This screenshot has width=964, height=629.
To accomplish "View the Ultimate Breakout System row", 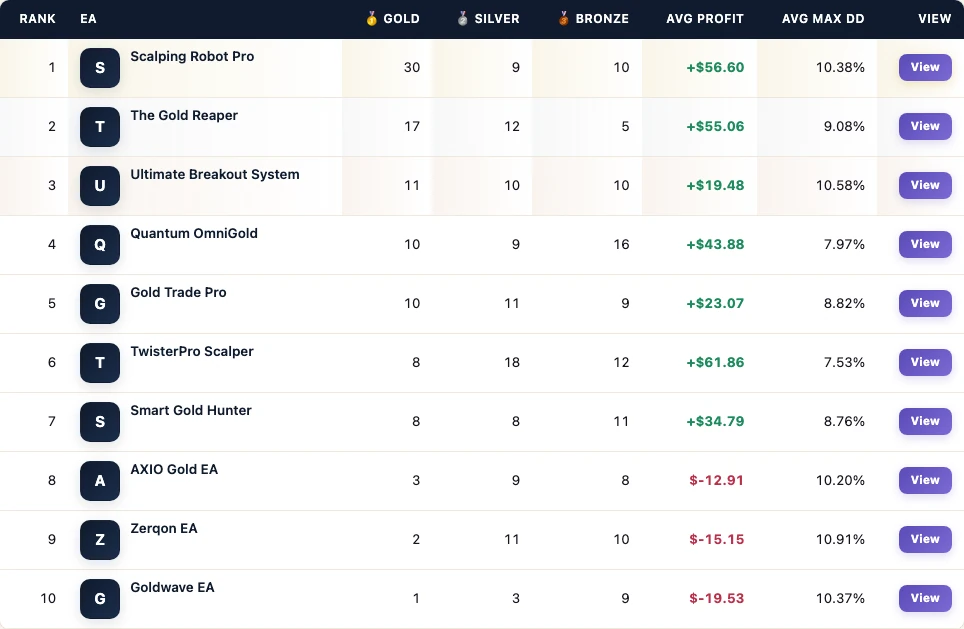I will 925,185.
